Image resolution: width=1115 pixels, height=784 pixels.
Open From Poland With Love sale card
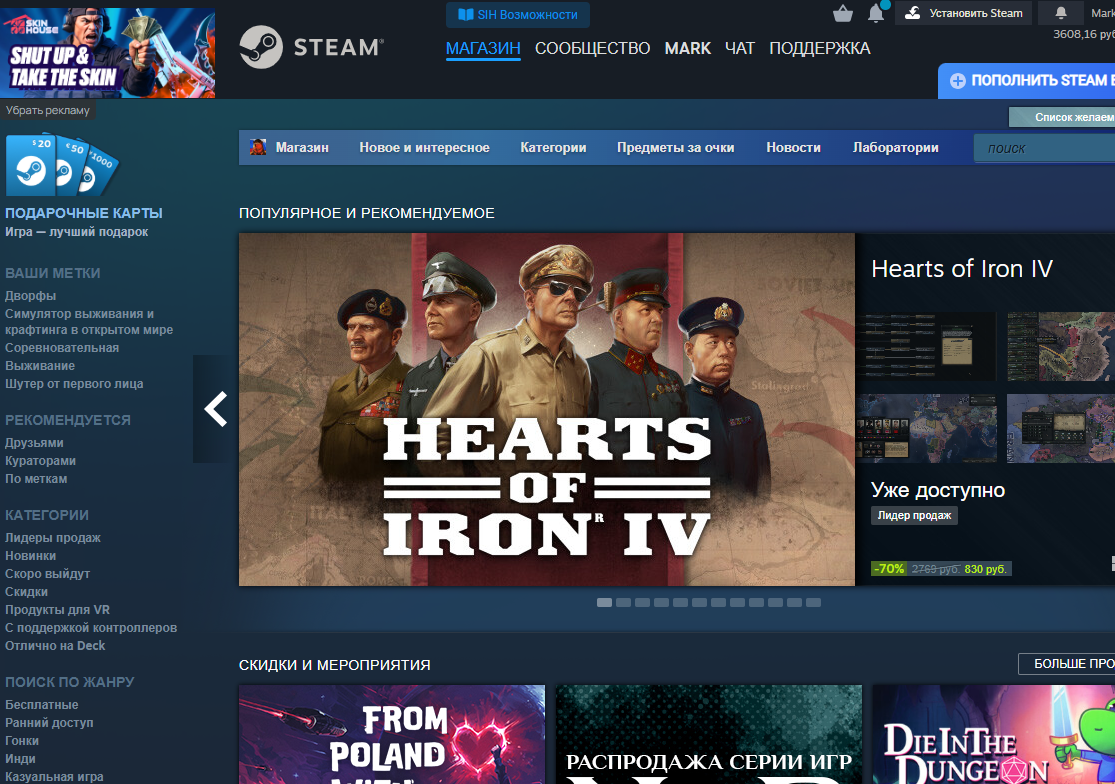392,734
